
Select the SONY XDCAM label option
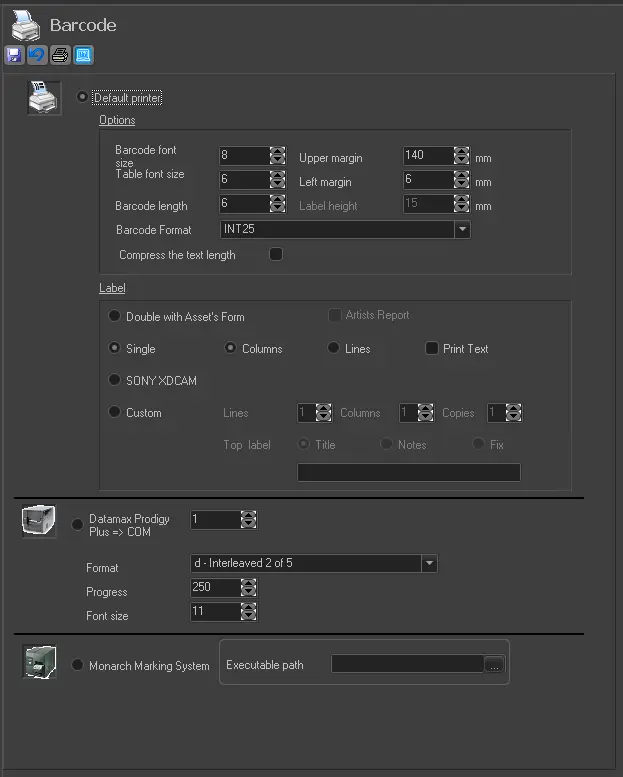point(115,381)
